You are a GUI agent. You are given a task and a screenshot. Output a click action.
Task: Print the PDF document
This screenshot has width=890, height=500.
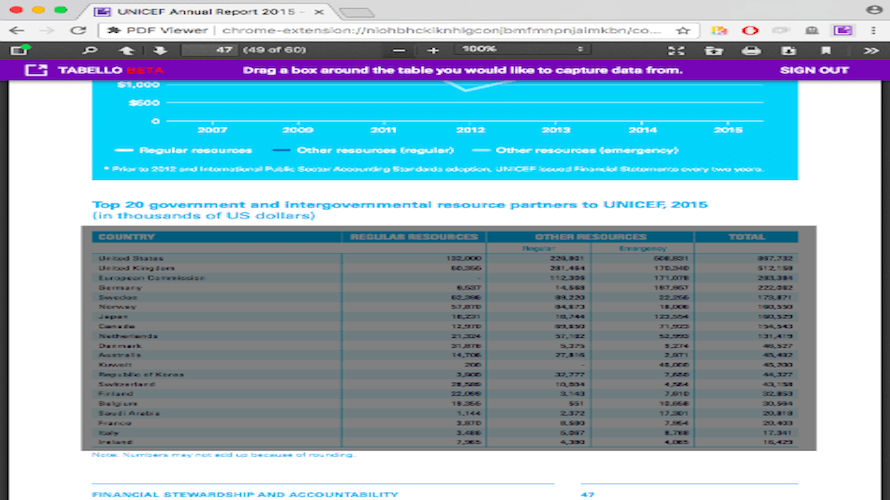pos(751,51)
